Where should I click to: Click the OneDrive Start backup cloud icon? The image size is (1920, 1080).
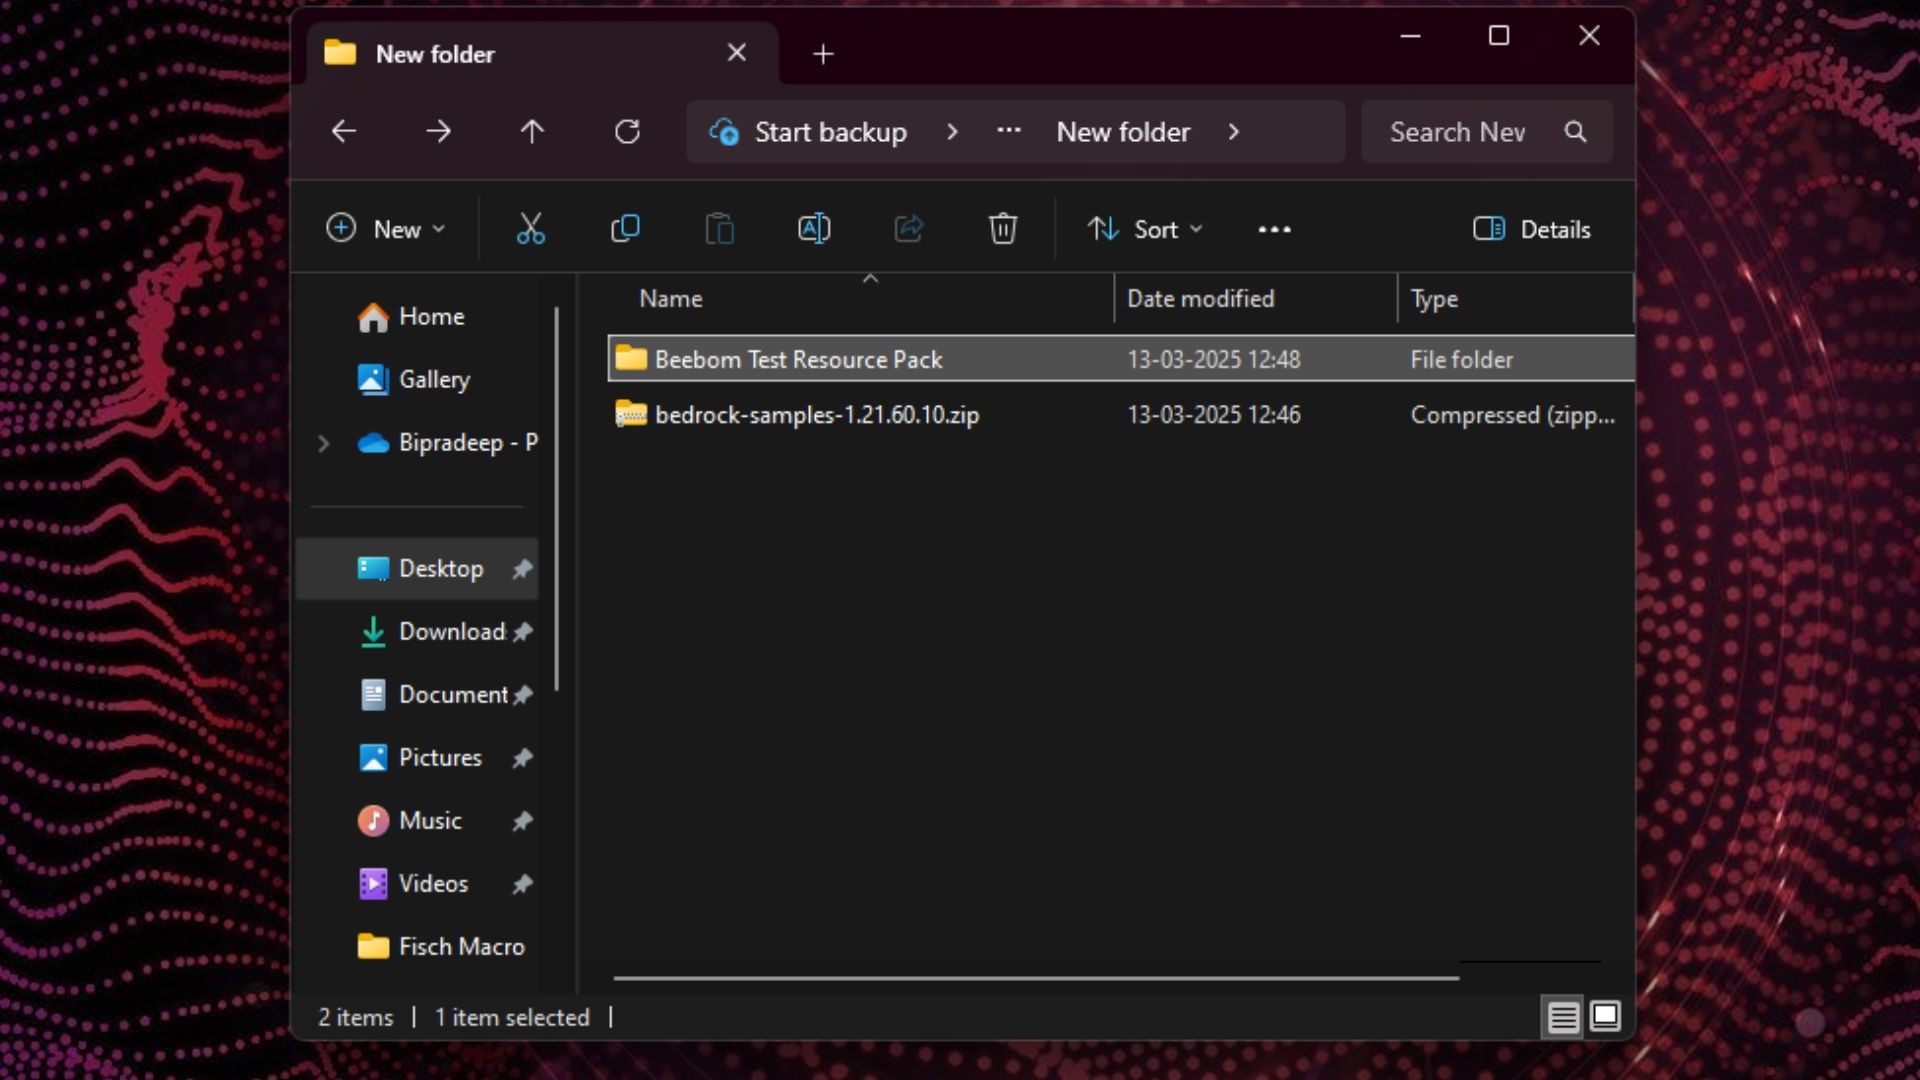[x=723, y=131]
